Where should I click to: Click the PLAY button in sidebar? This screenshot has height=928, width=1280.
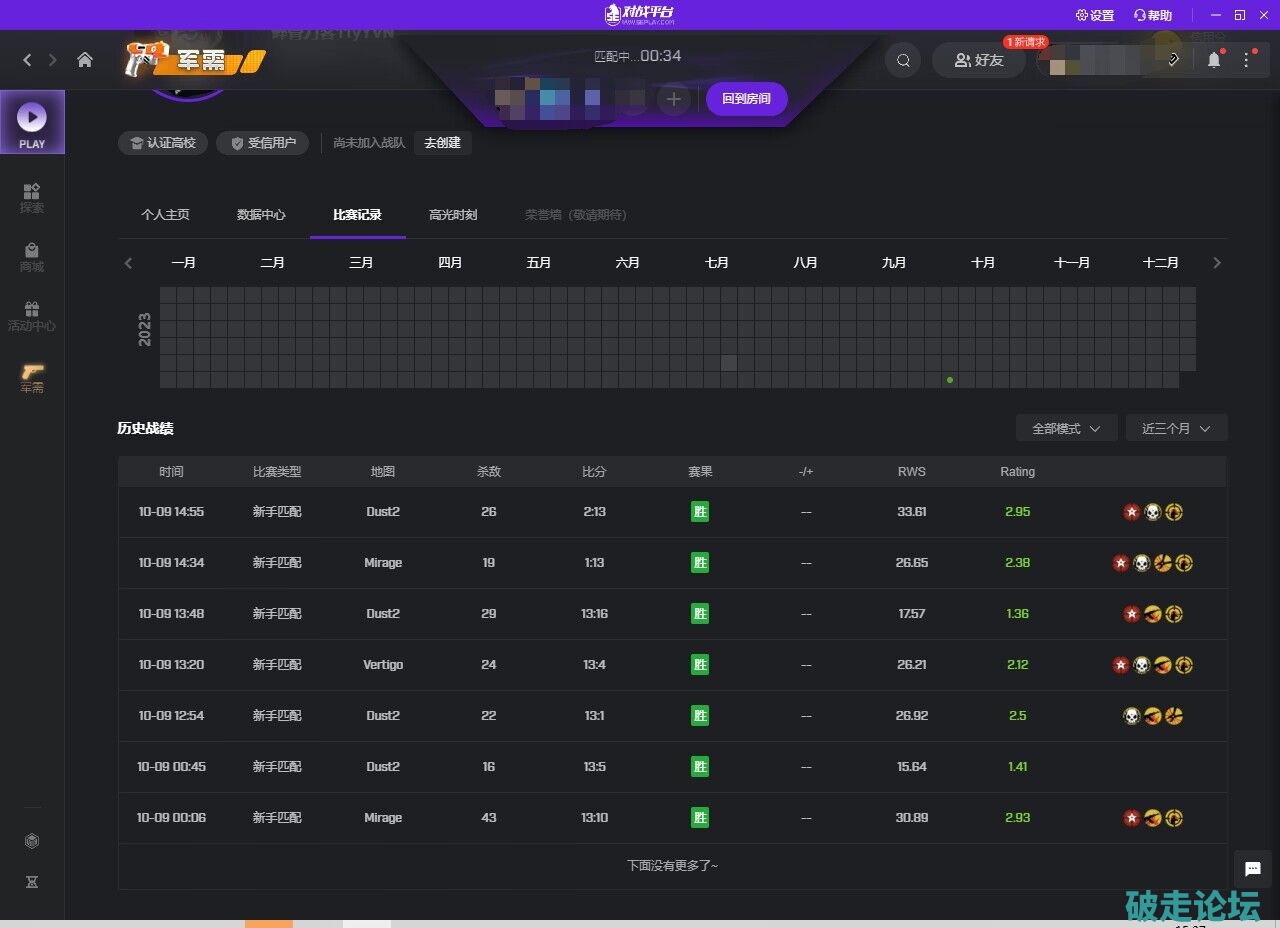coord(32,122)
